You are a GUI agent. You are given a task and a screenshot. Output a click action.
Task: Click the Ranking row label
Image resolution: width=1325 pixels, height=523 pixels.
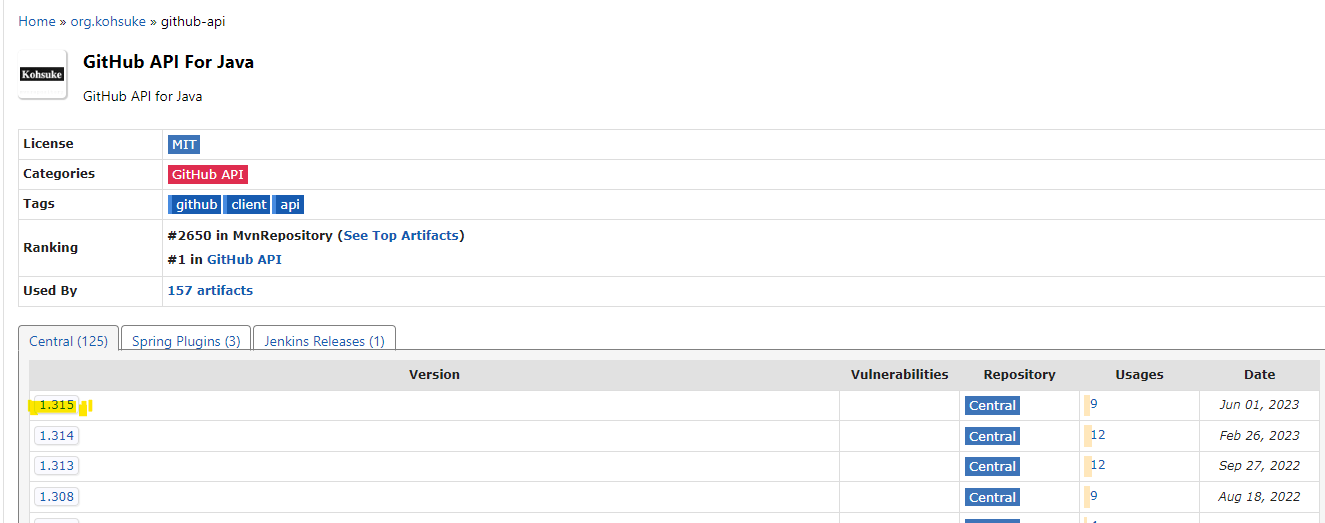point(50,247)
